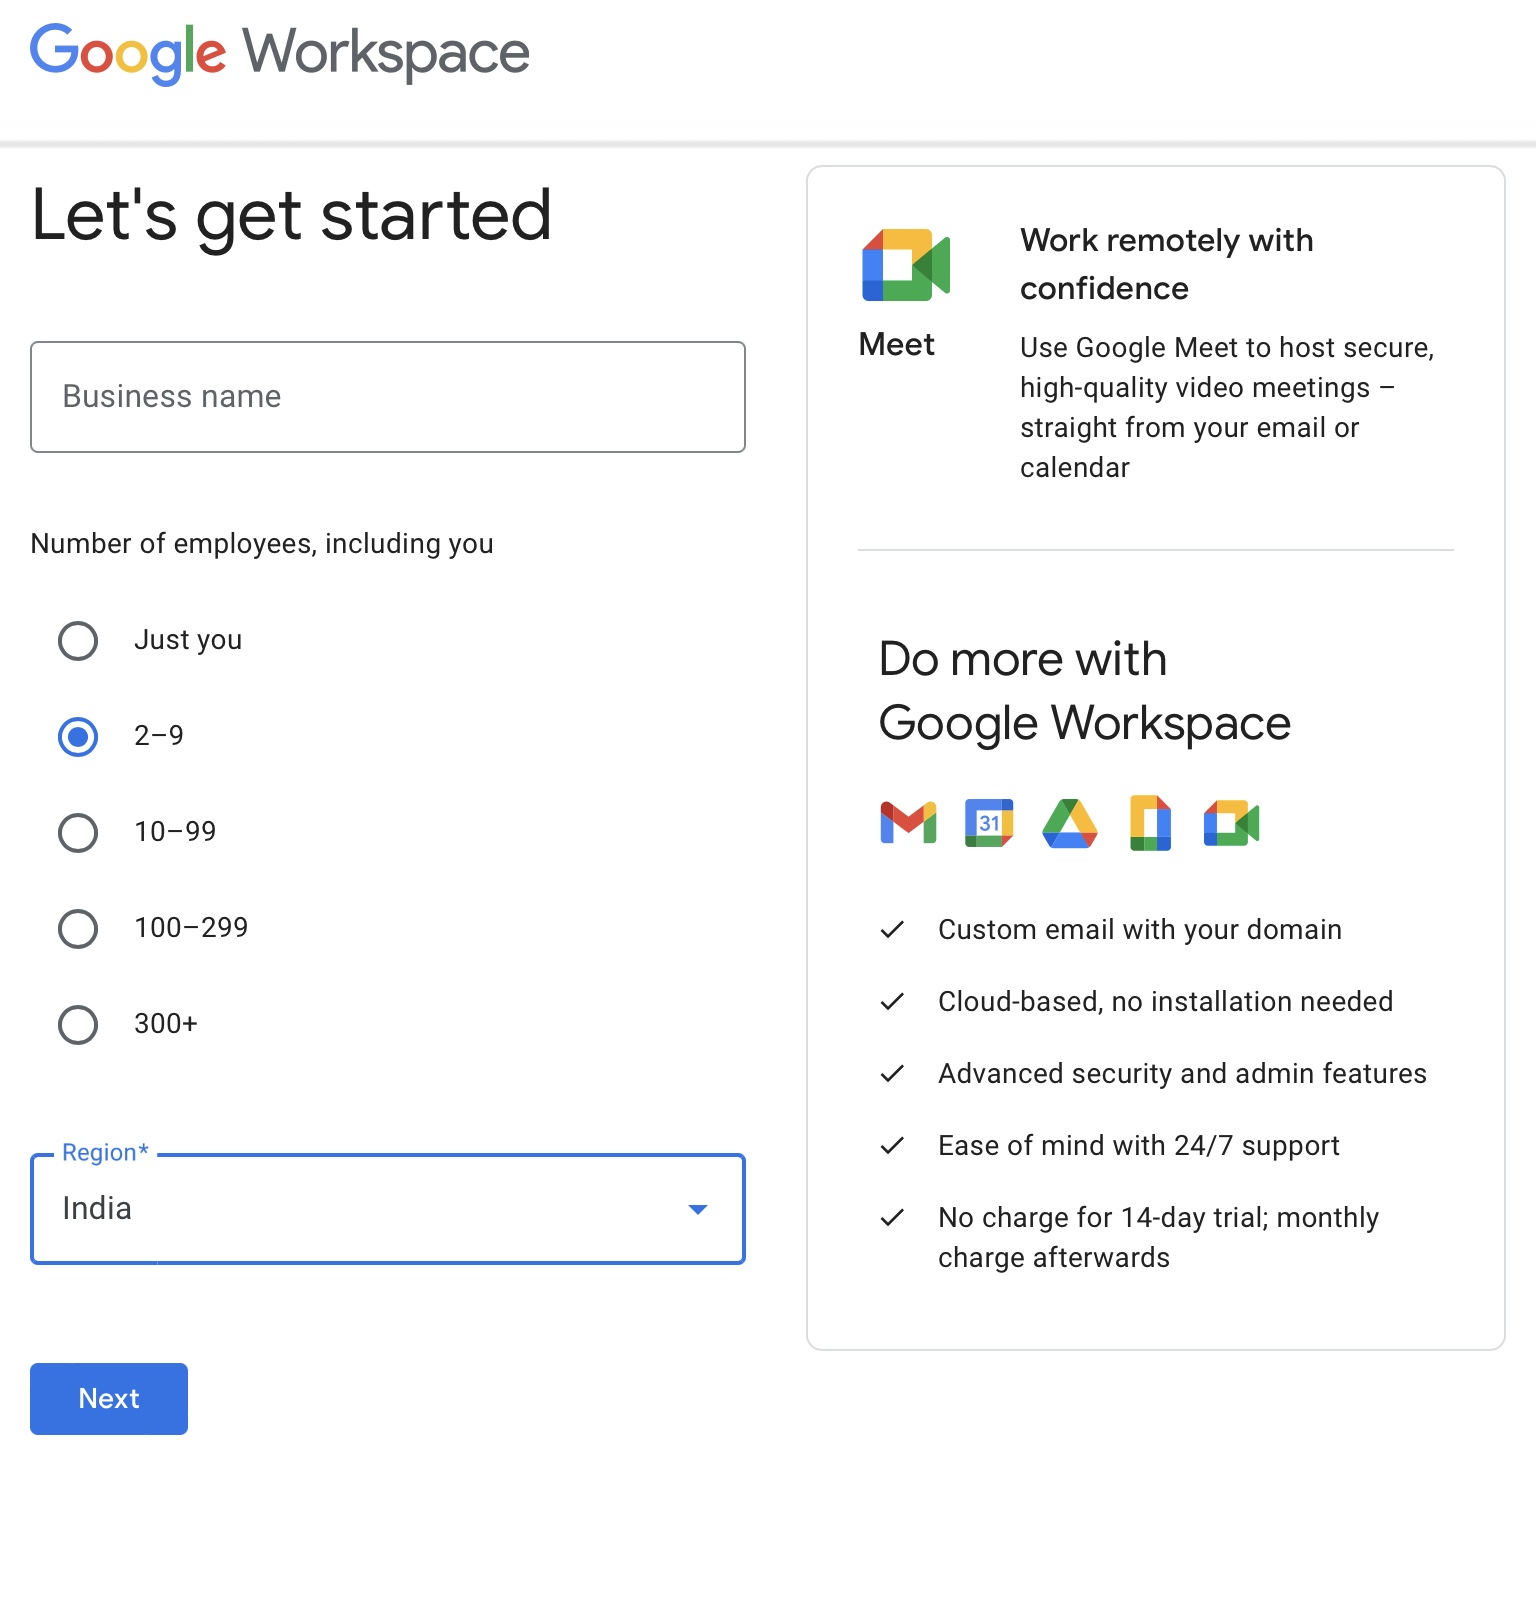Viewport: 1536px width, 1604px height.
Task: Click the checkmark beside 24/7 support
Action: 893,1146
